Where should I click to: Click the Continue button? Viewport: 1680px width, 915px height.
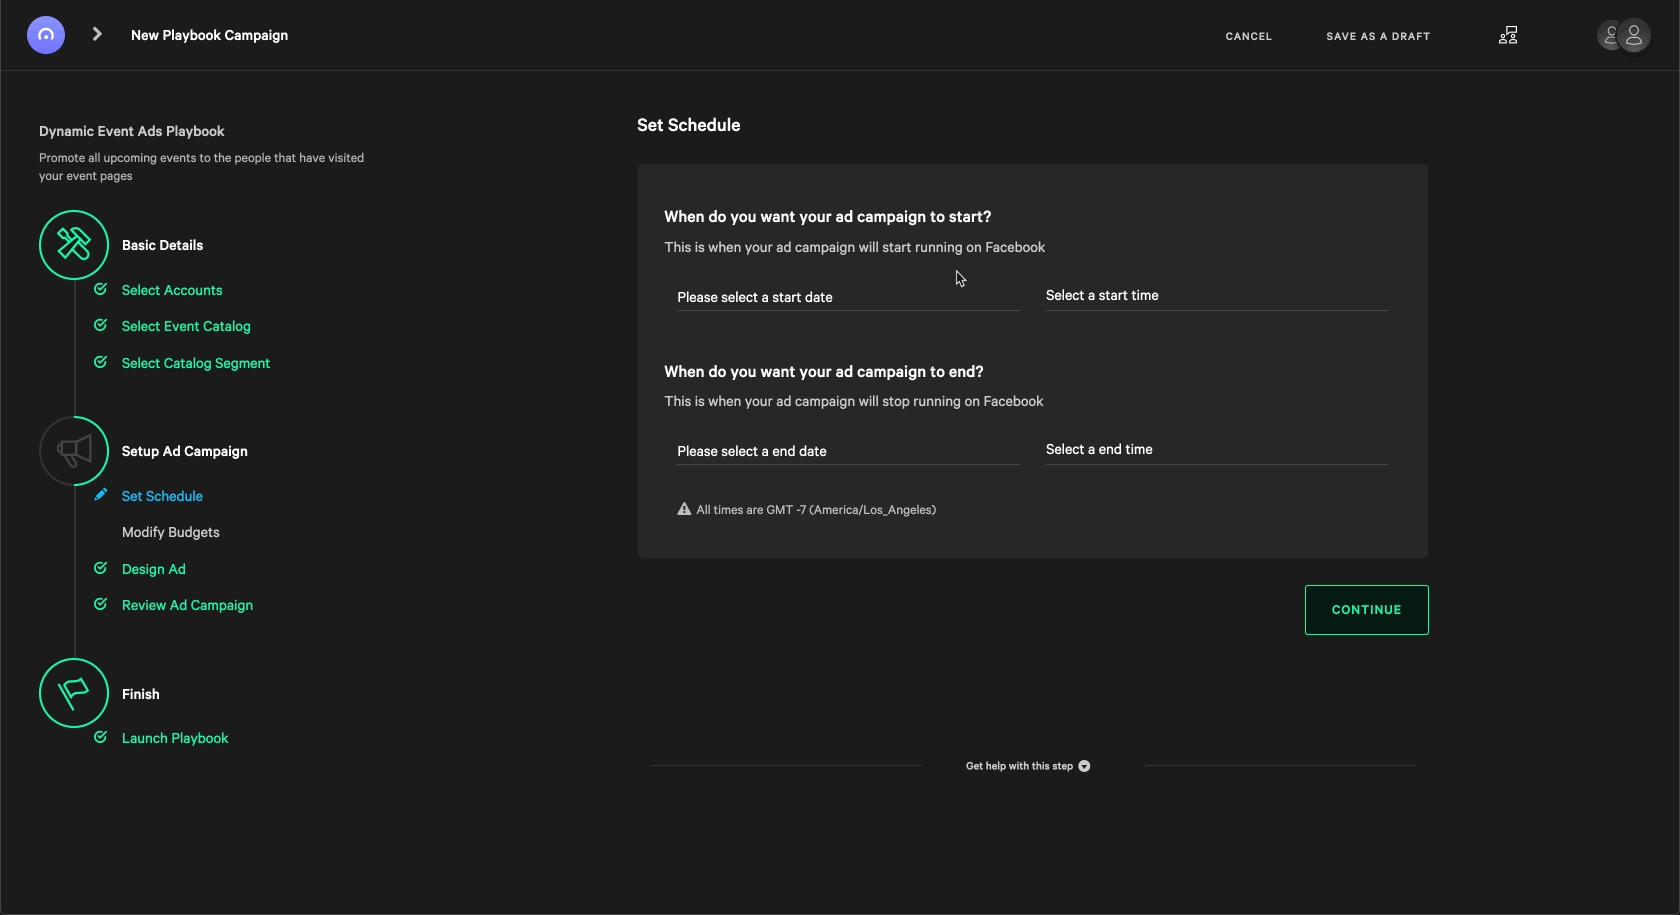click(x=1366, y=610)
